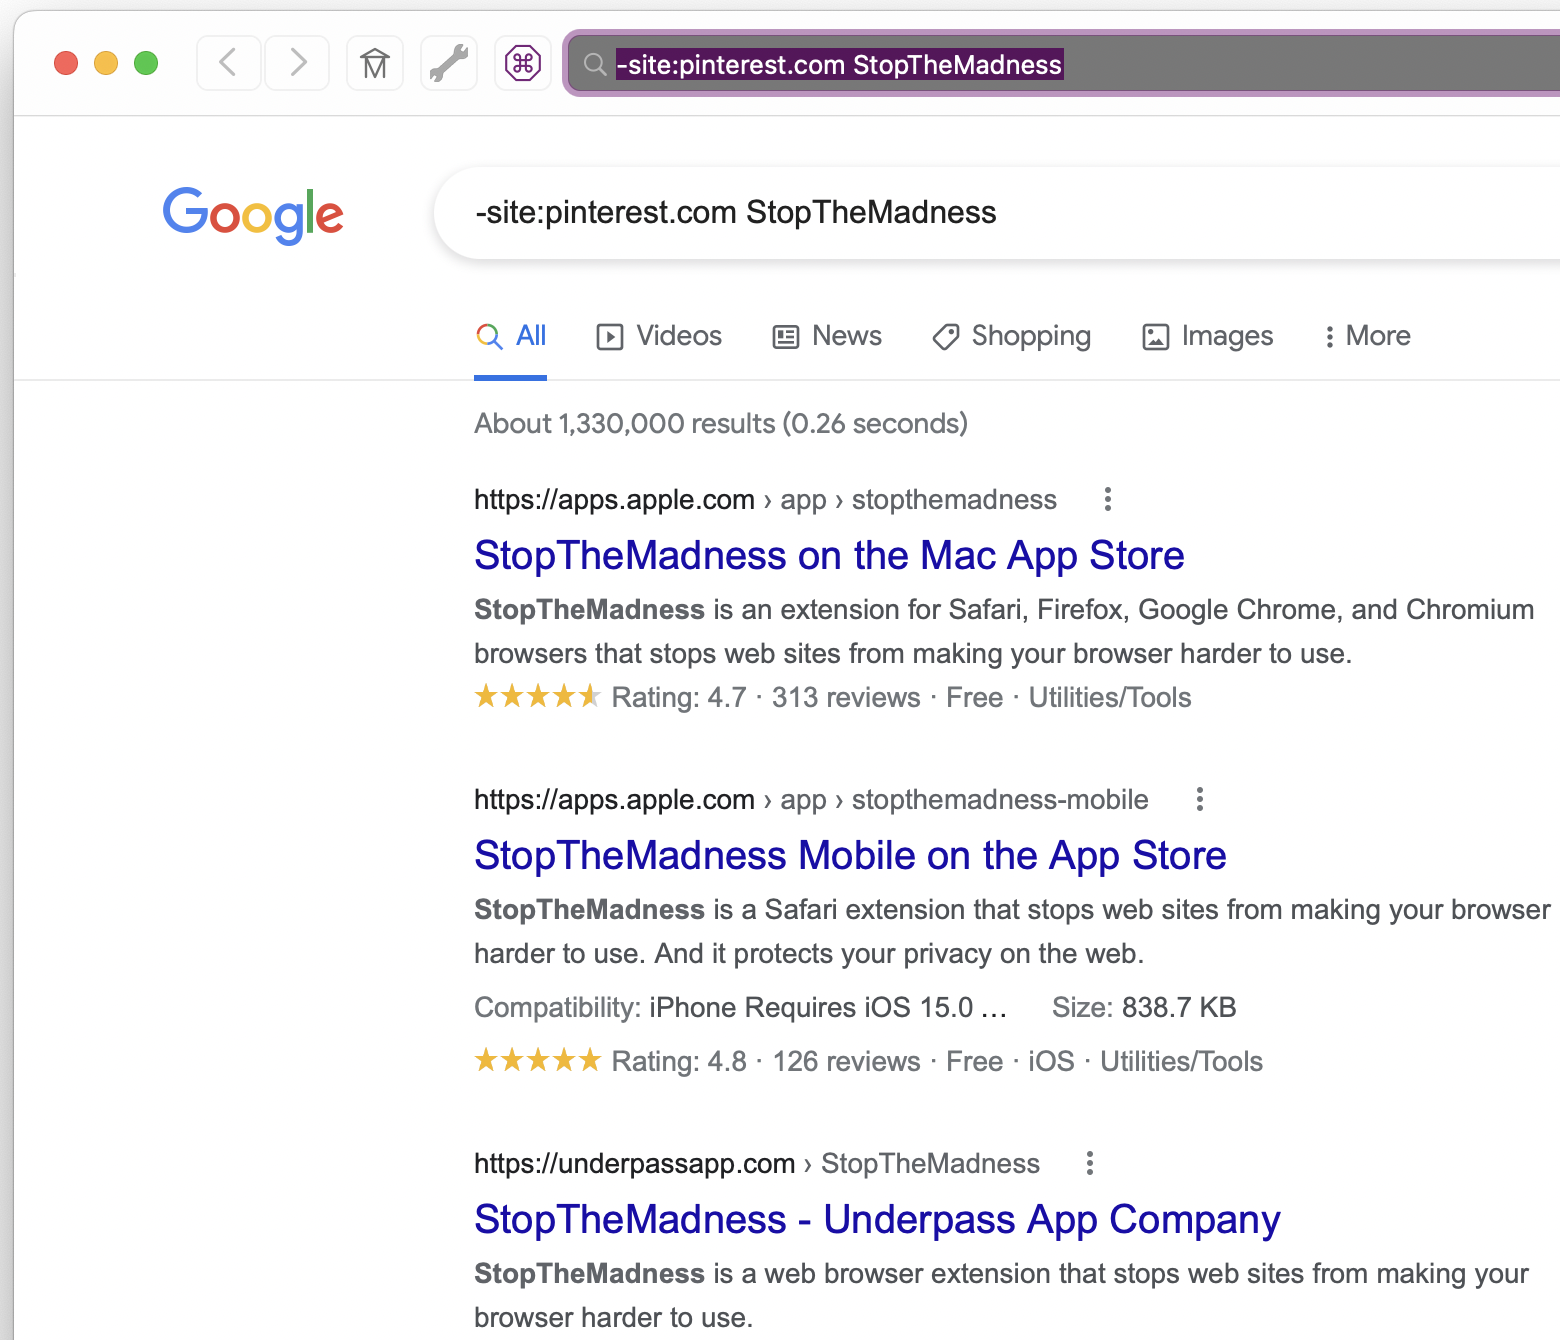The width and height of the screenshot is (1560, 1340).
Task: Open options menu for stopthemadness-mobile result
Action: pos(1199,799)
